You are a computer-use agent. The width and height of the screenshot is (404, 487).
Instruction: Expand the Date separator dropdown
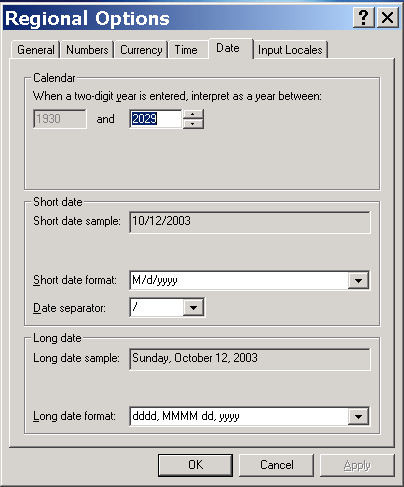pos(193,307)
